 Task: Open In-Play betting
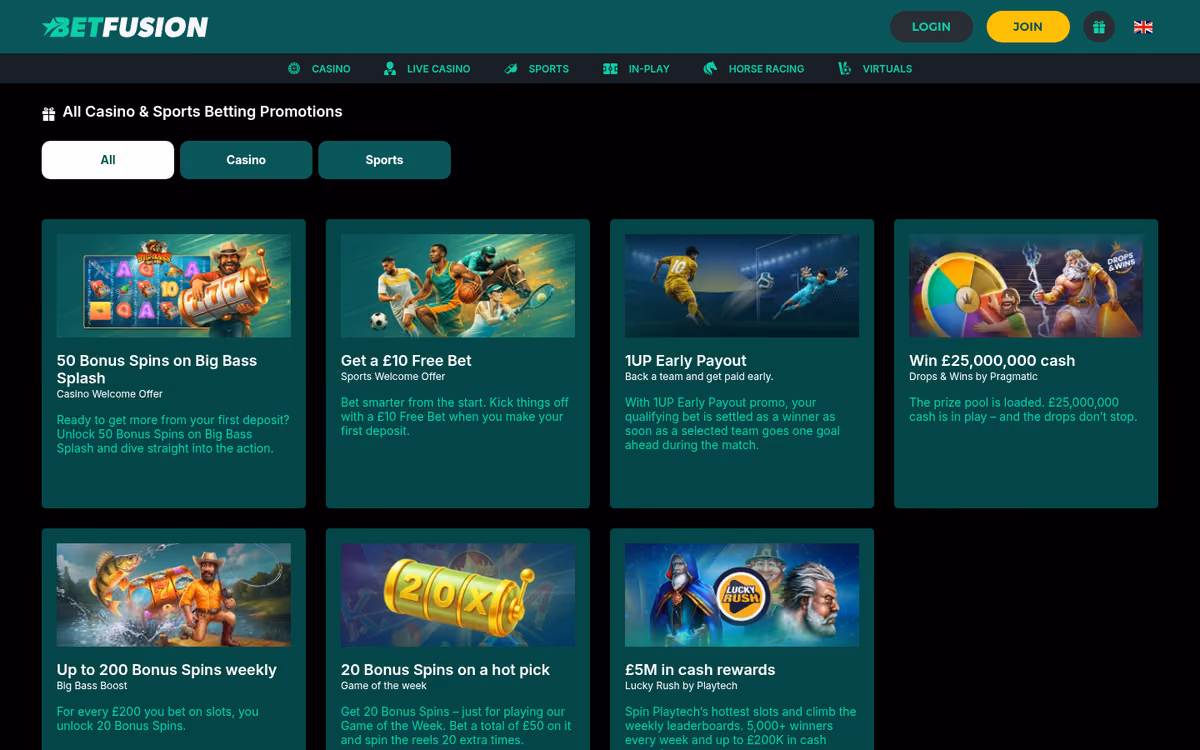click(x=649, y=69)
